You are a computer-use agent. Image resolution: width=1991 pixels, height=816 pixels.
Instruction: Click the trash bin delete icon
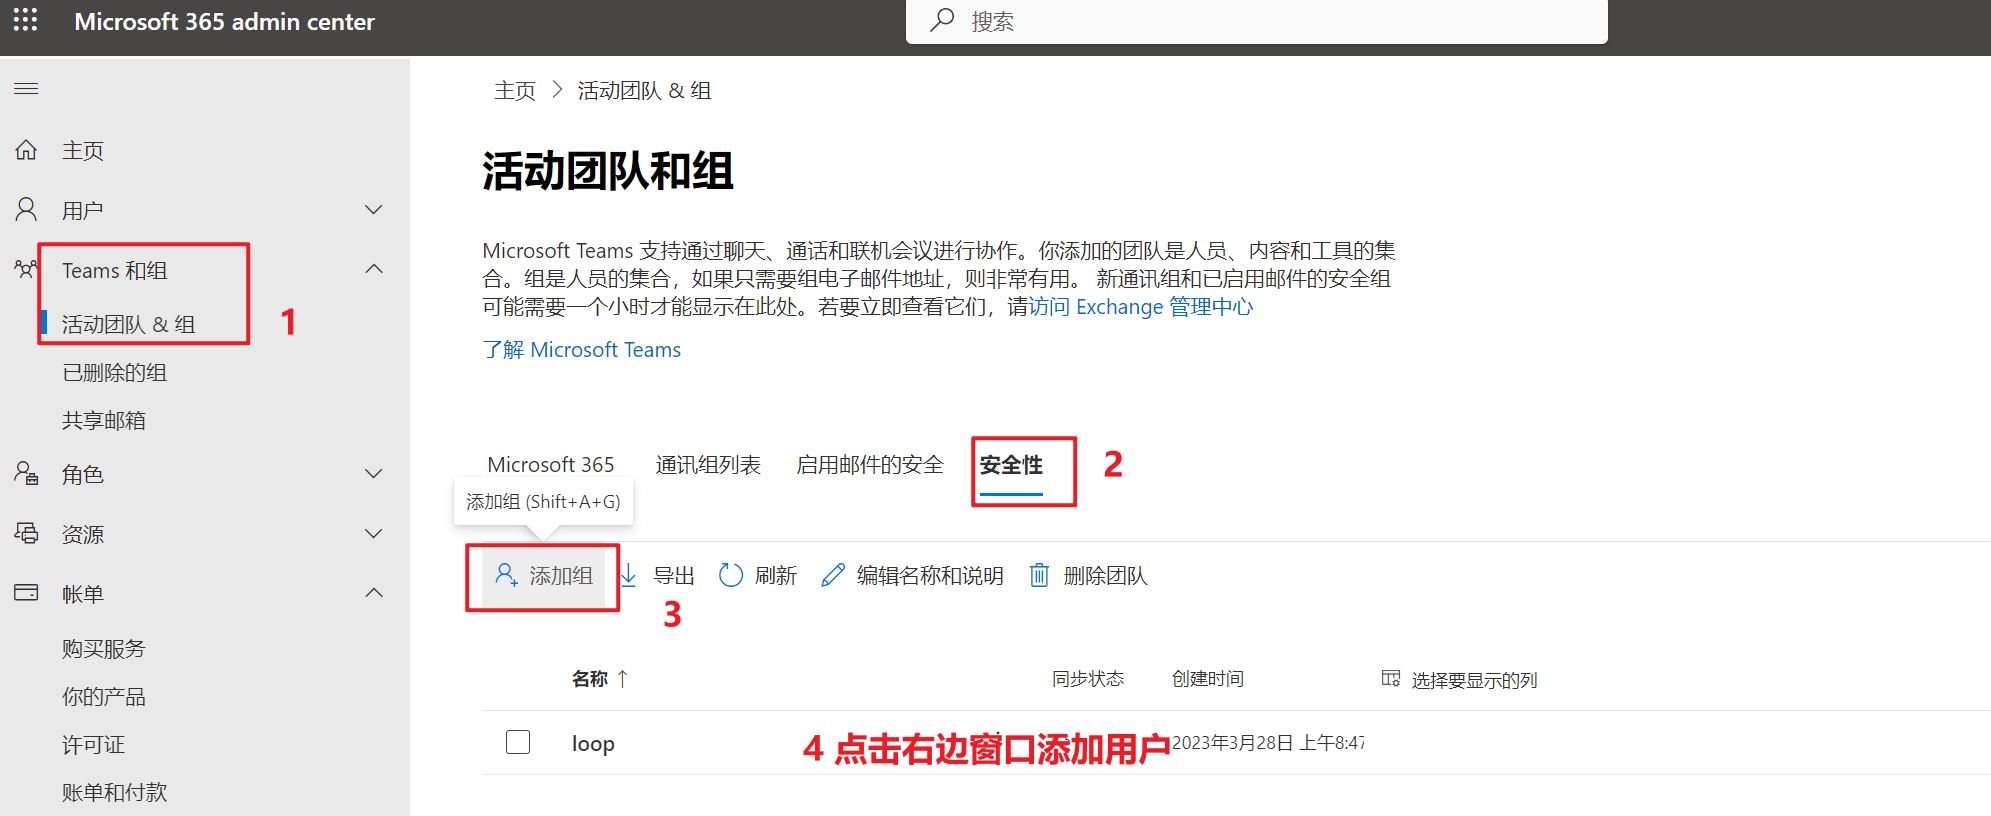1040,575
